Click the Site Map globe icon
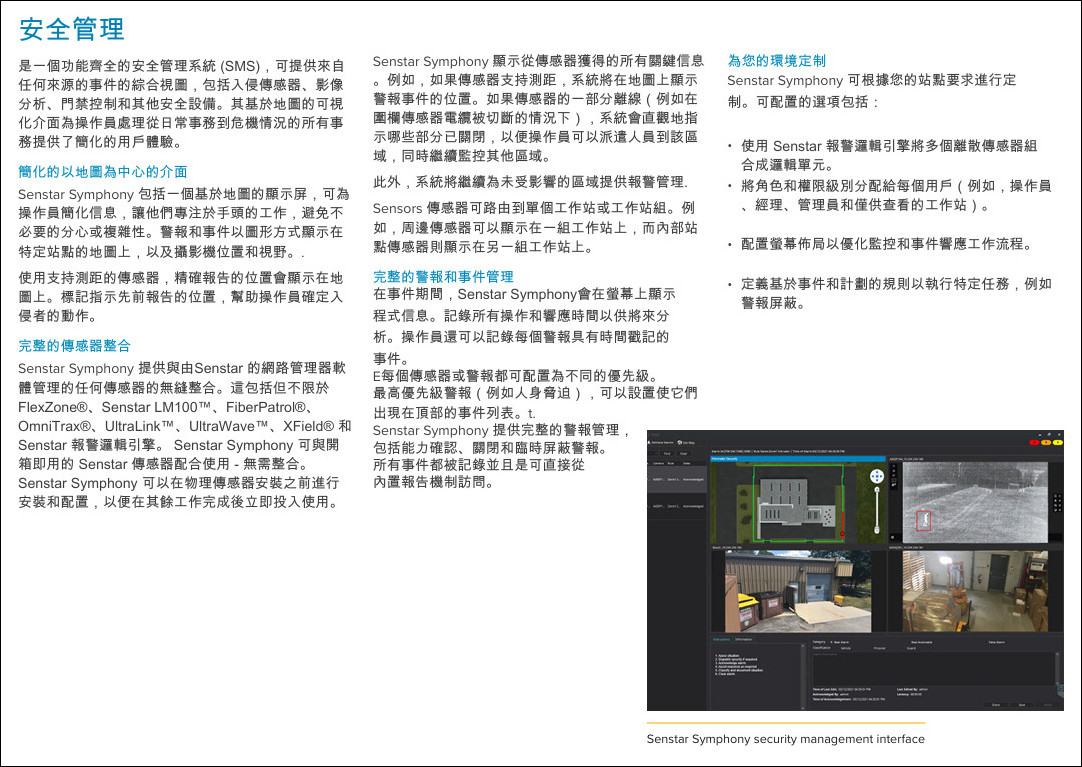 (680, 441)
